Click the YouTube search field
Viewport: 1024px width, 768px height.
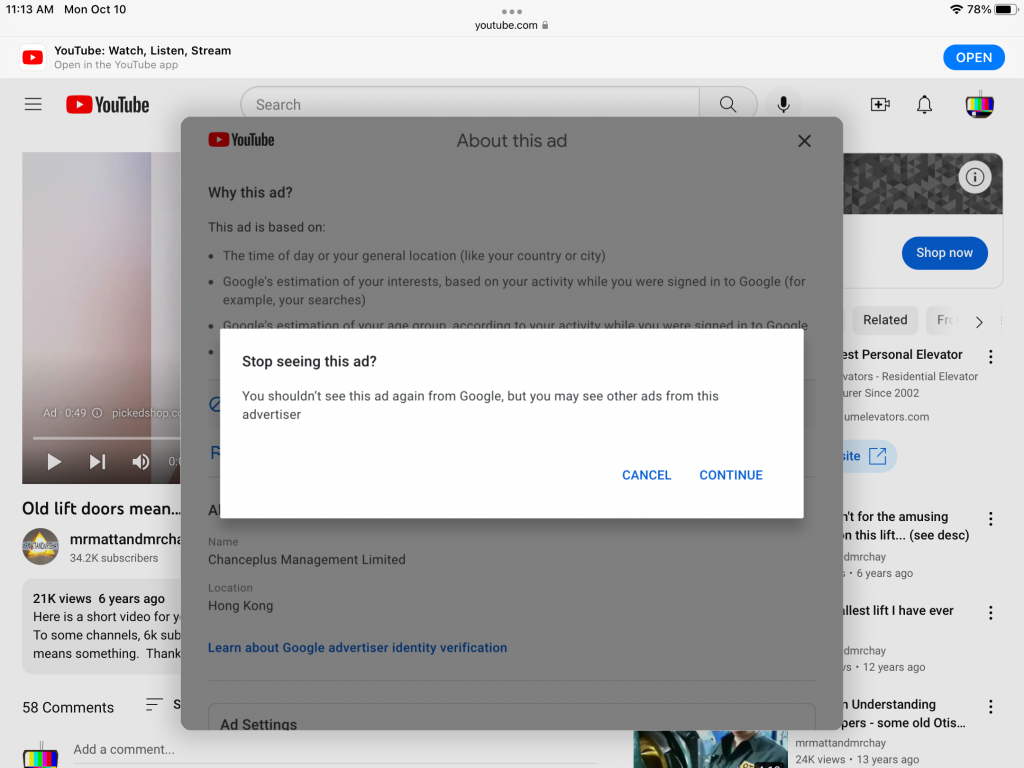(x=470, y=105)
